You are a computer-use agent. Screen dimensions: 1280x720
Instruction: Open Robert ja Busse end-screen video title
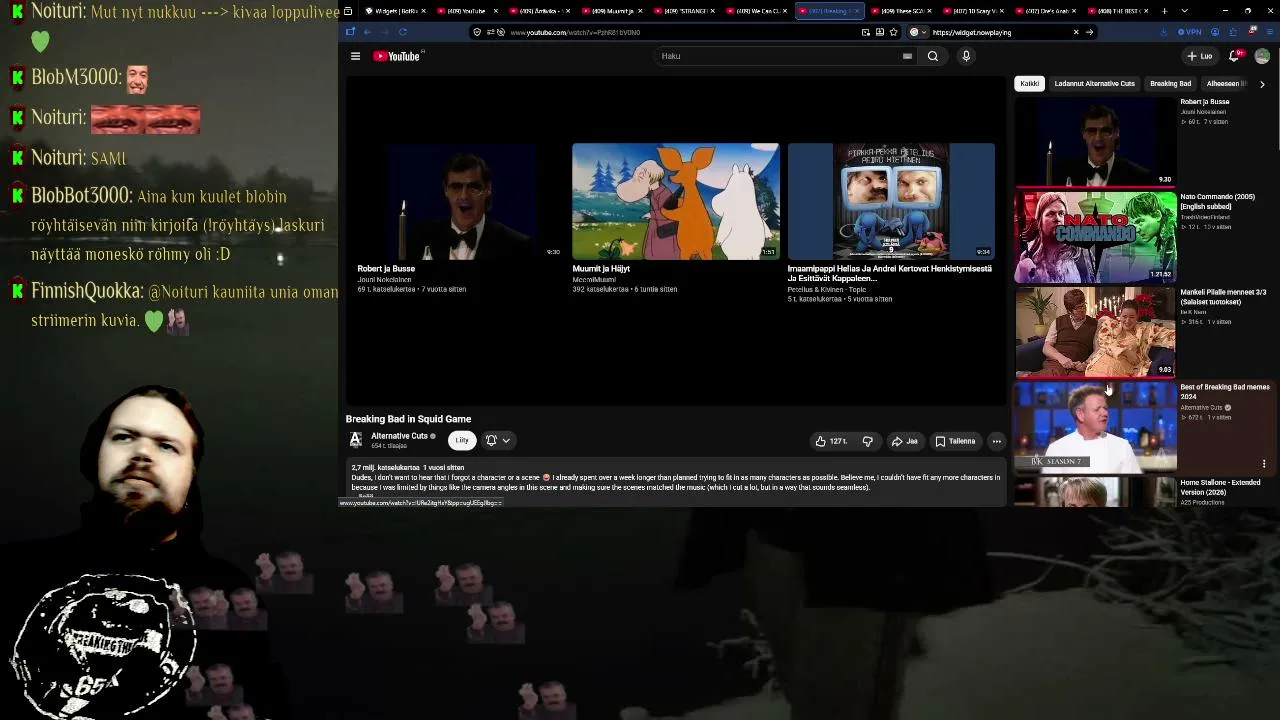(386, 269)
